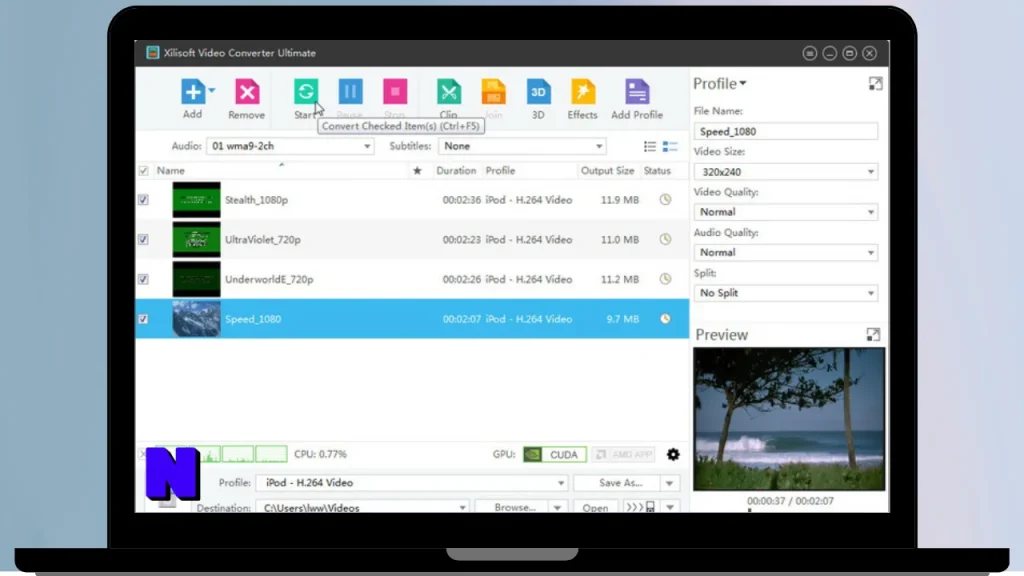1024x576 pixels.
Task: Open the Video Quality dropdown
Action: 786,212
